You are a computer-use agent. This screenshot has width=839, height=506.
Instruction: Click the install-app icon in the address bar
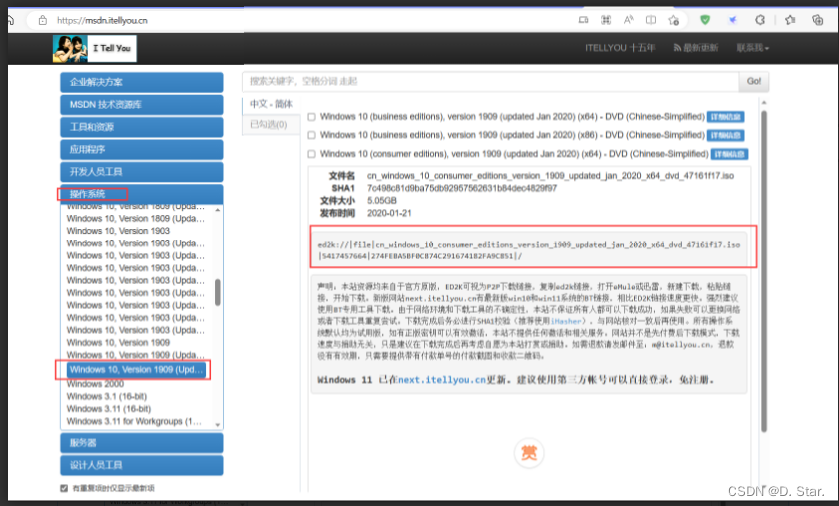click(583, 20)
